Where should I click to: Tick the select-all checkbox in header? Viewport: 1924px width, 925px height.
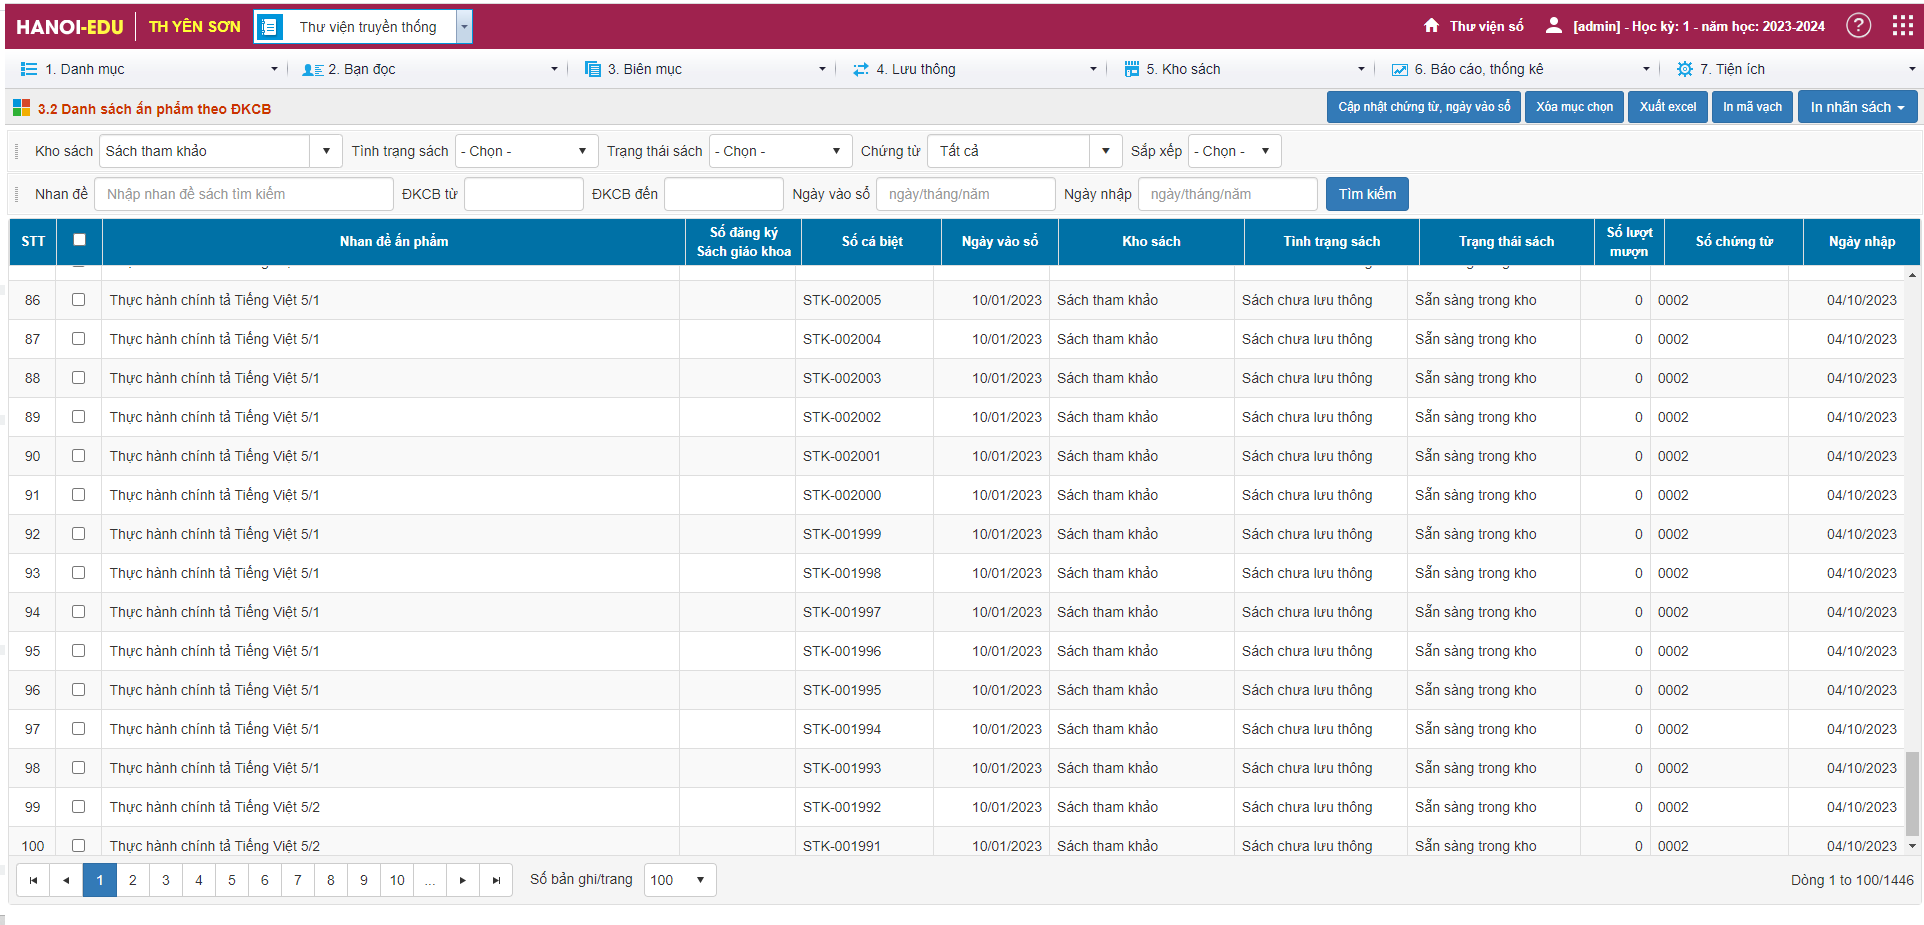click(x=80, y=240)
